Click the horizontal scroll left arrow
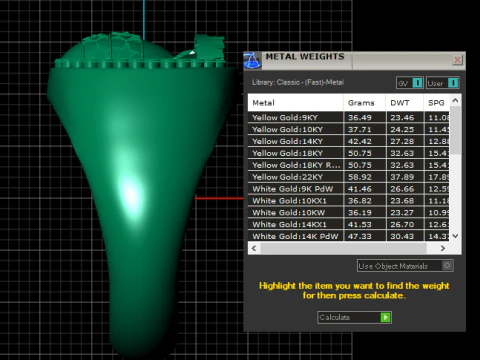The height and width of the screenshot is (360, 480). [254, 248]
